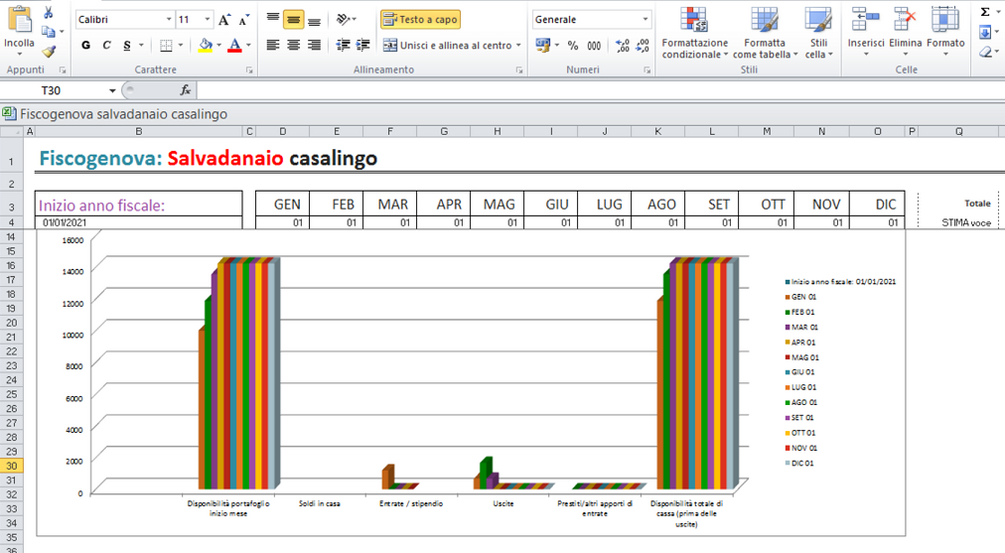Image resolution: width=1005 pixels, height=553 pixels.
Task: Apply yellow fill color with paint bucket
Action: [205, 45]
